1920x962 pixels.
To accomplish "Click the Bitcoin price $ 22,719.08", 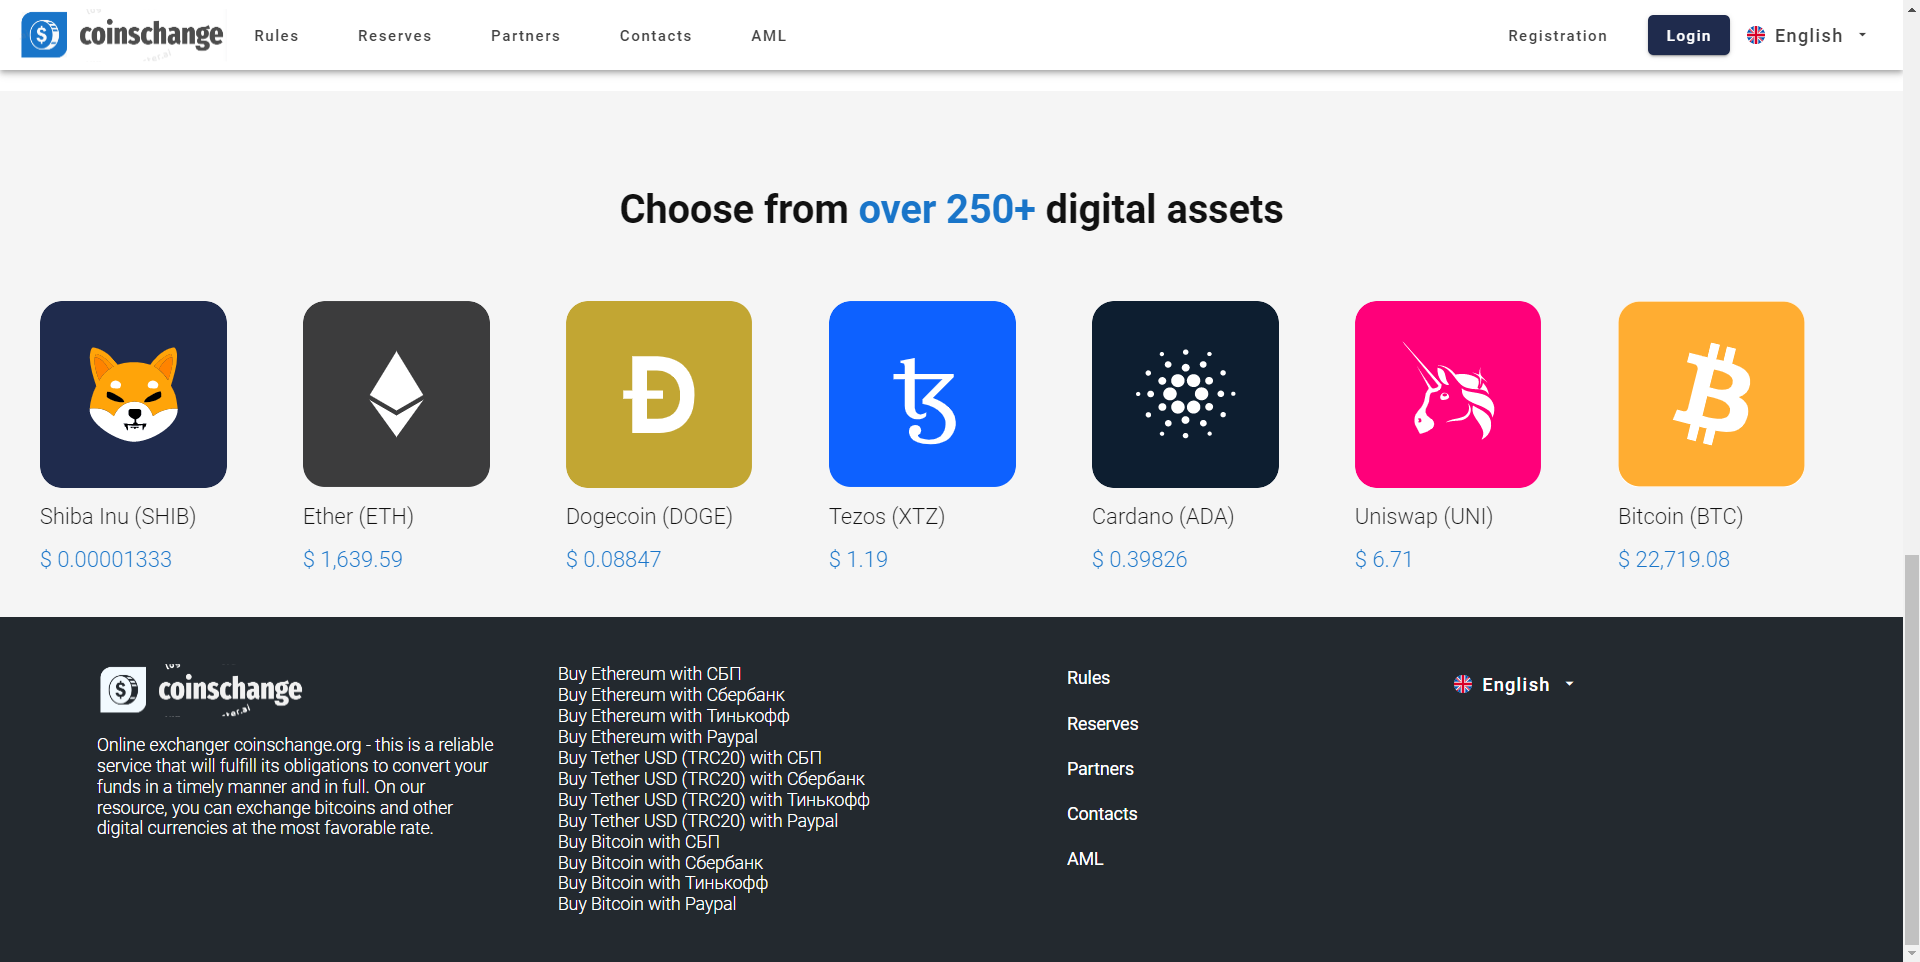I will pyautogui.click(x=1674, y=560).
